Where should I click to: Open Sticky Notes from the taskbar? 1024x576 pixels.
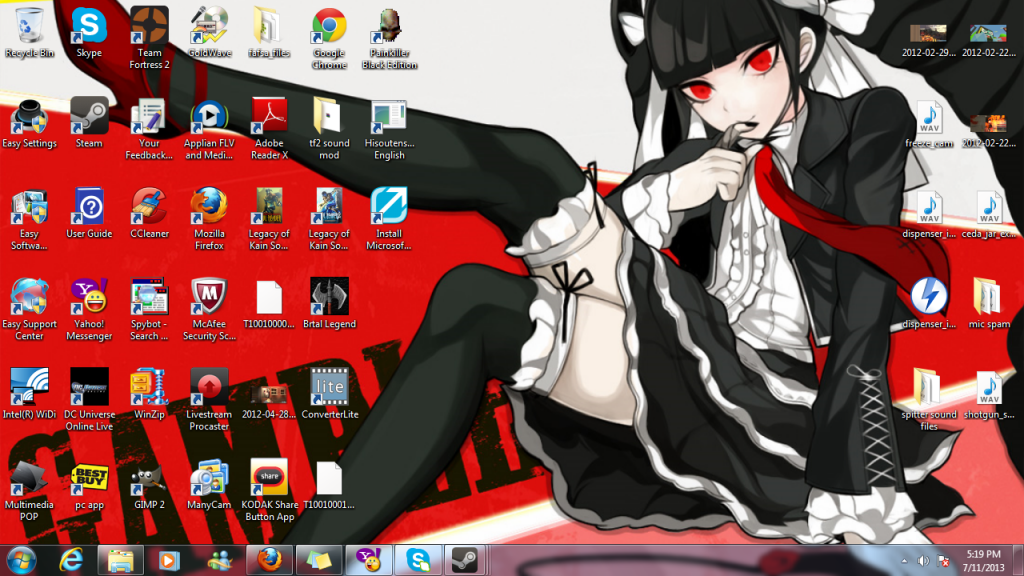pyautogui.click(x=318, y=560)
